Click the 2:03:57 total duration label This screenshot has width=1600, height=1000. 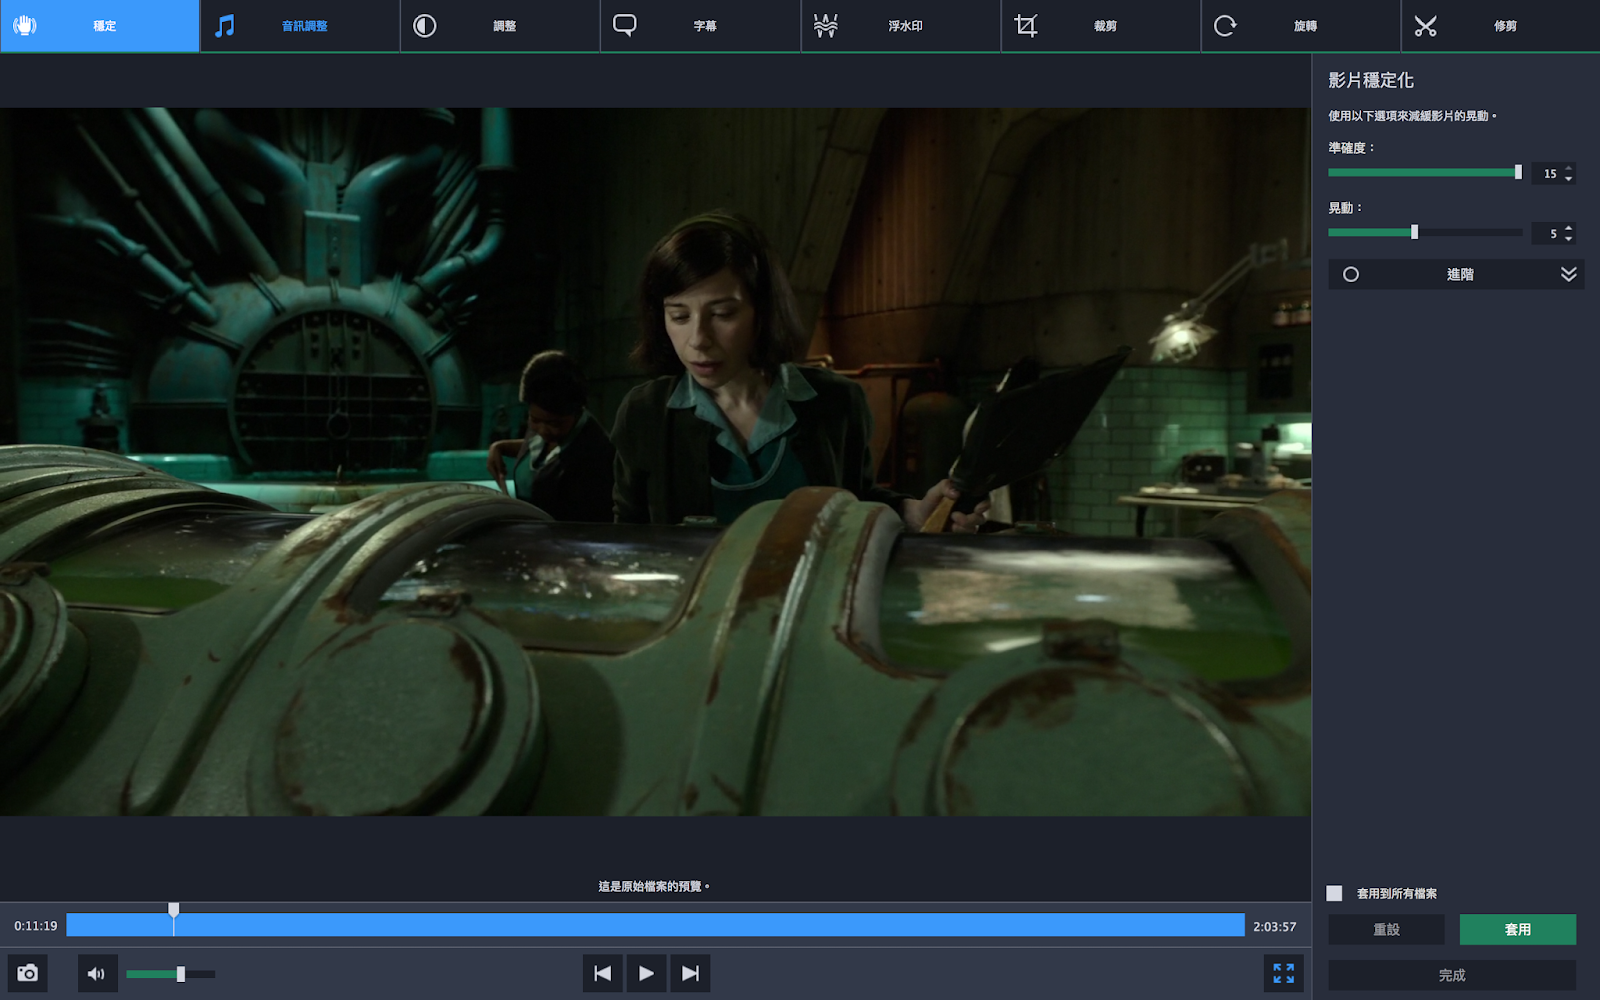point(1275,926)
